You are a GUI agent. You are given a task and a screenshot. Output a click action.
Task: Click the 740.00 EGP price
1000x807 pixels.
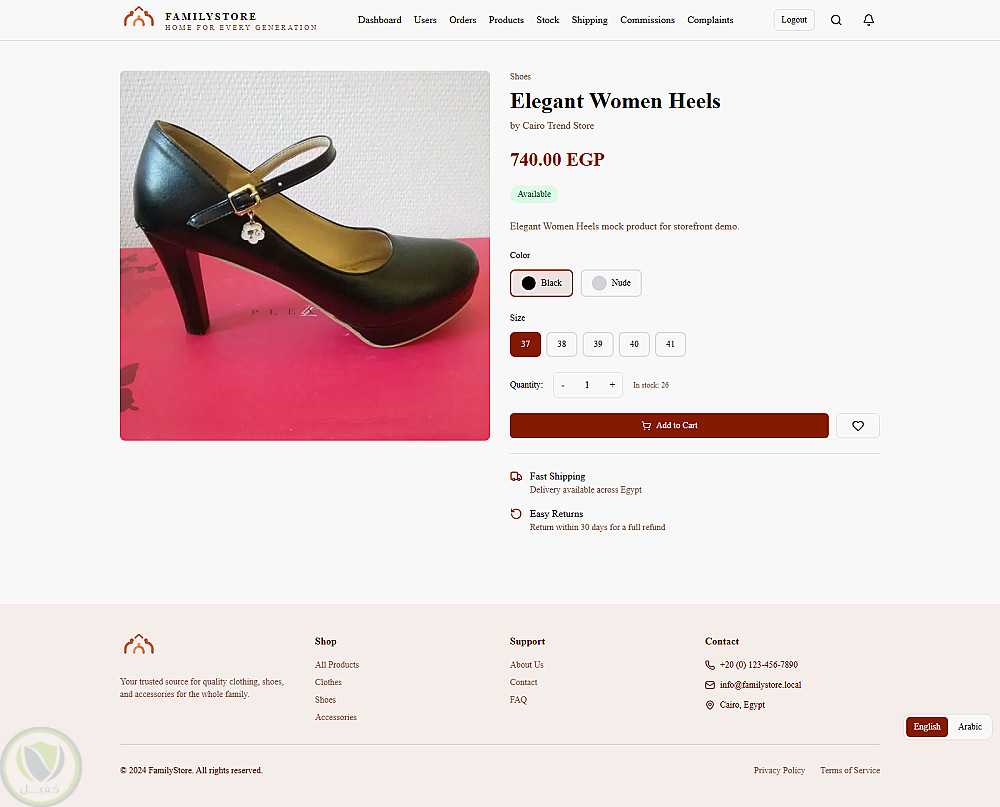click(x=557, y=159)
